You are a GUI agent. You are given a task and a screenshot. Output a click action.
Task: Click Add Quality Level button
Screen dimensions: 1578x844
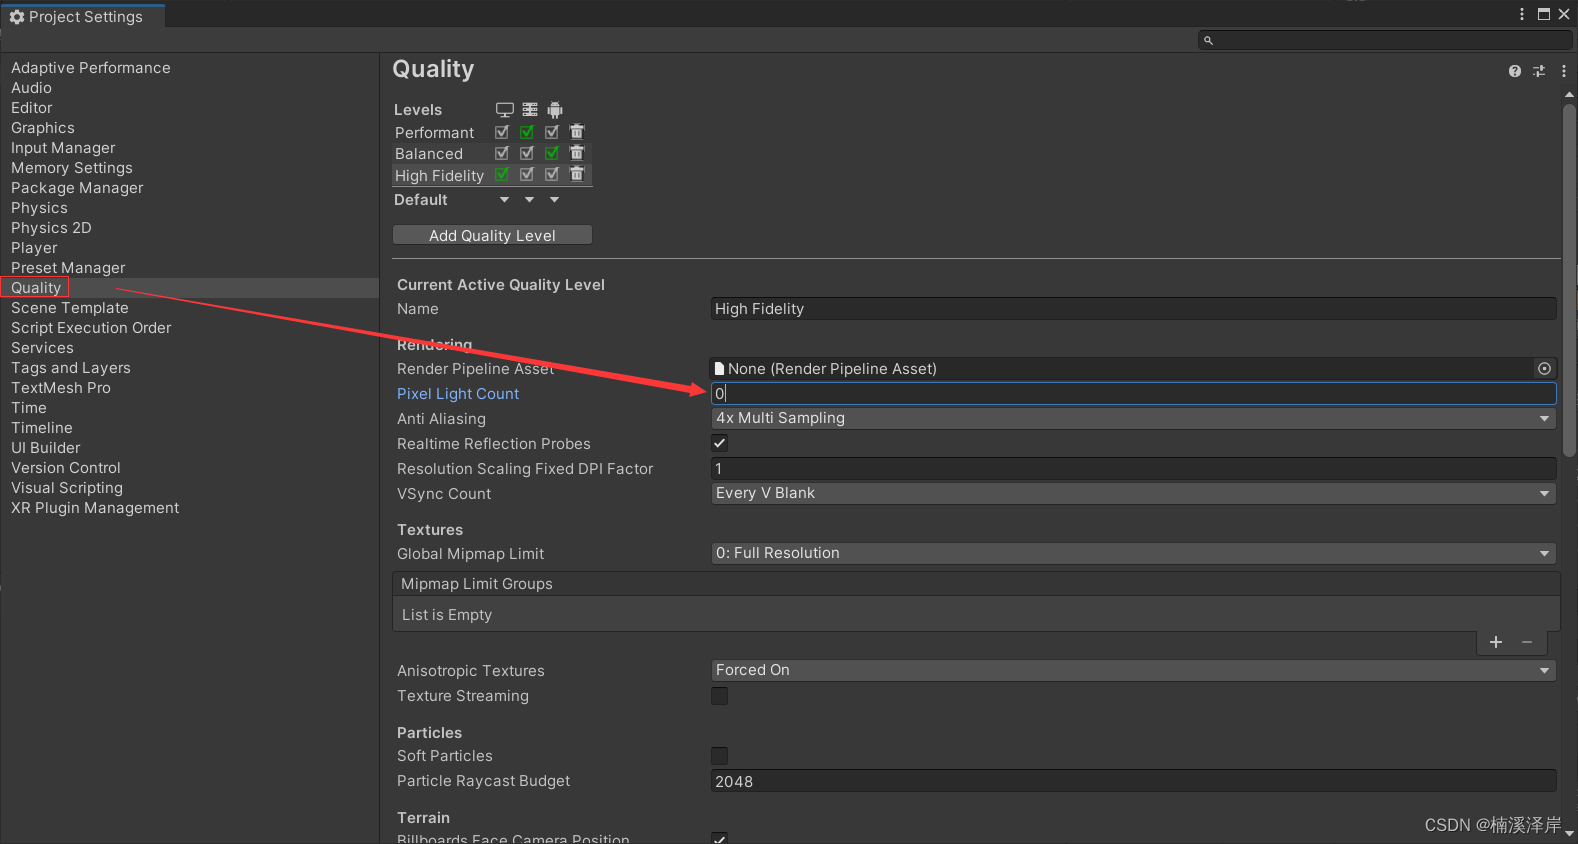tap(492, 235)
